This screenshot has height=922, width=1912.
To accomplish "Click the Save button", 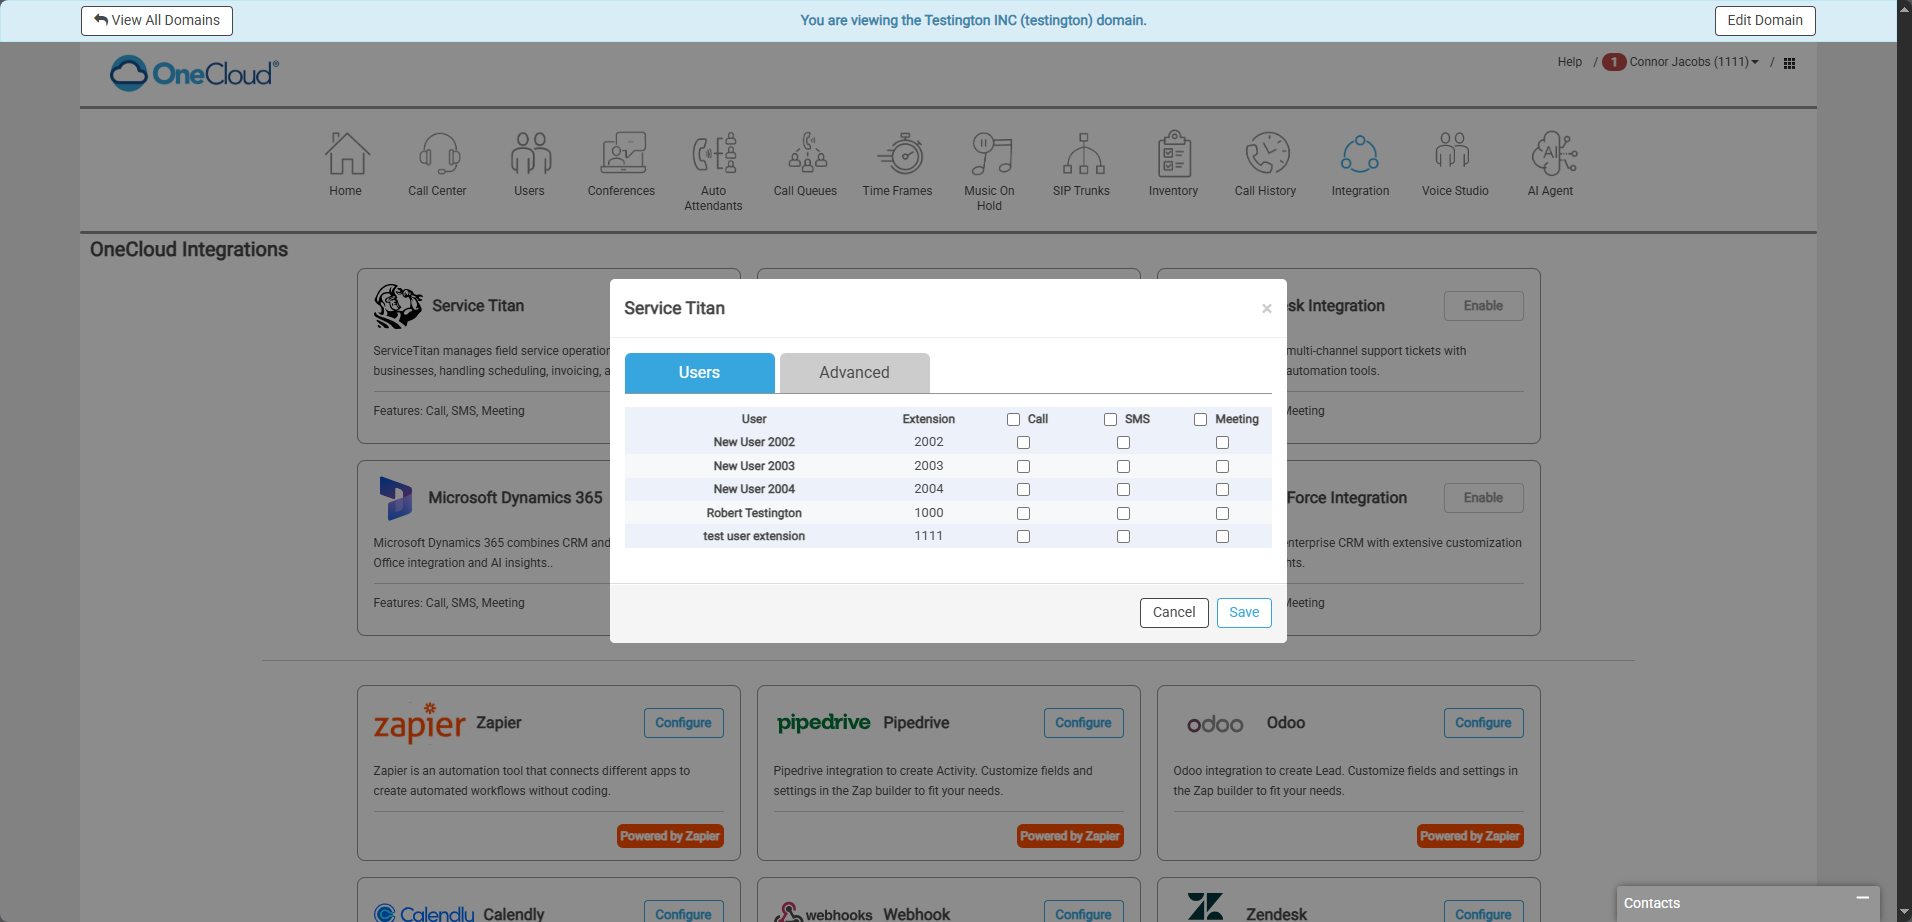I will tap(1243, 613).
